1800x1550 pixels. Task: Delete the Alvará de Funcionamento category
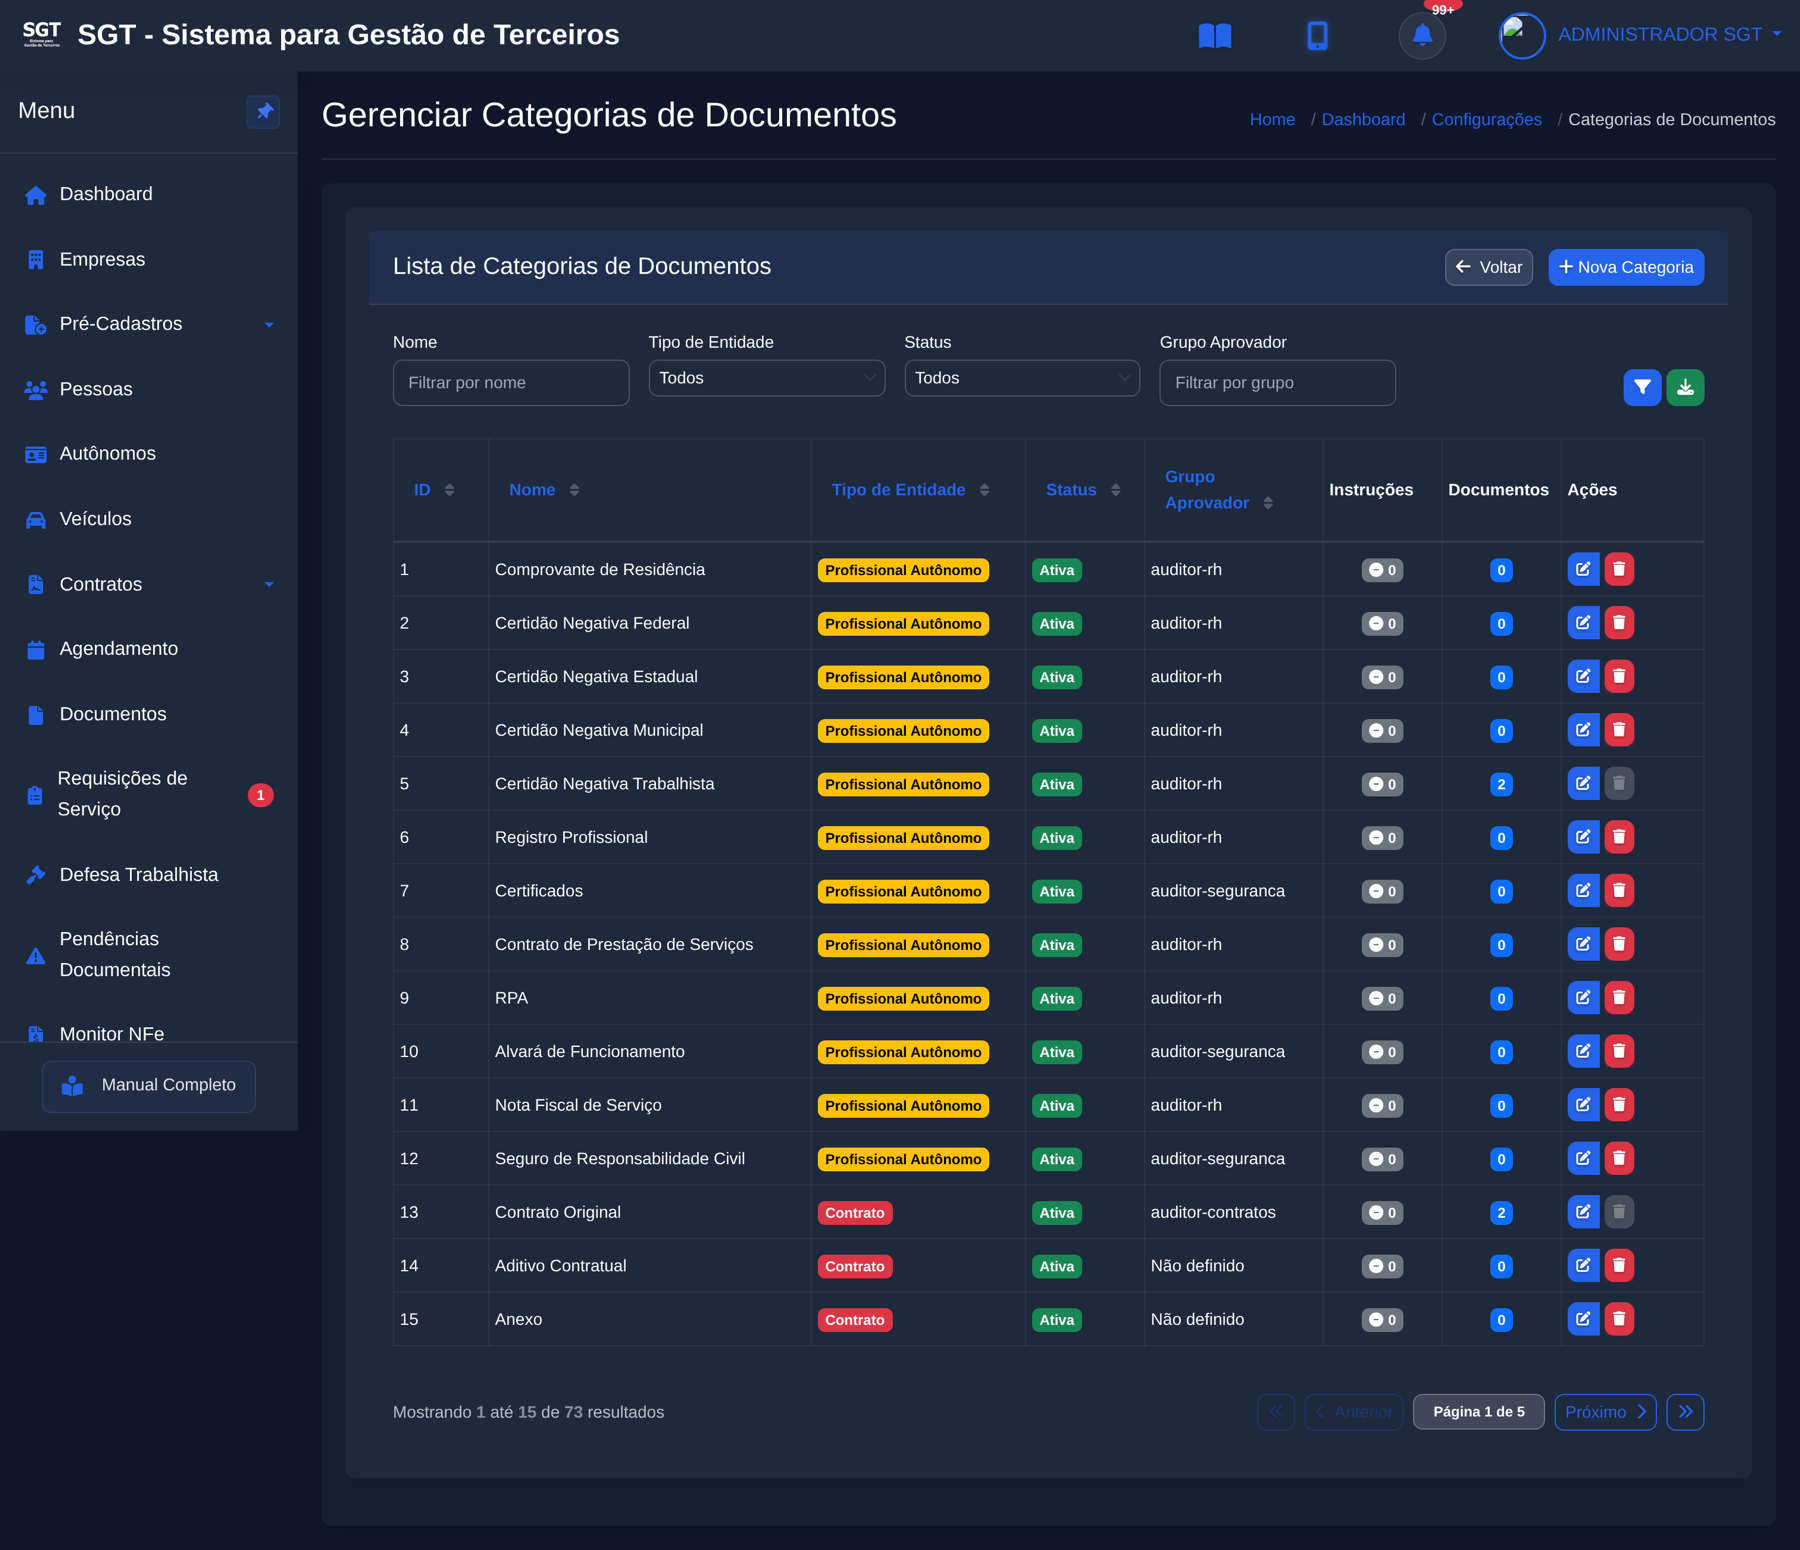(1619, 1051)
